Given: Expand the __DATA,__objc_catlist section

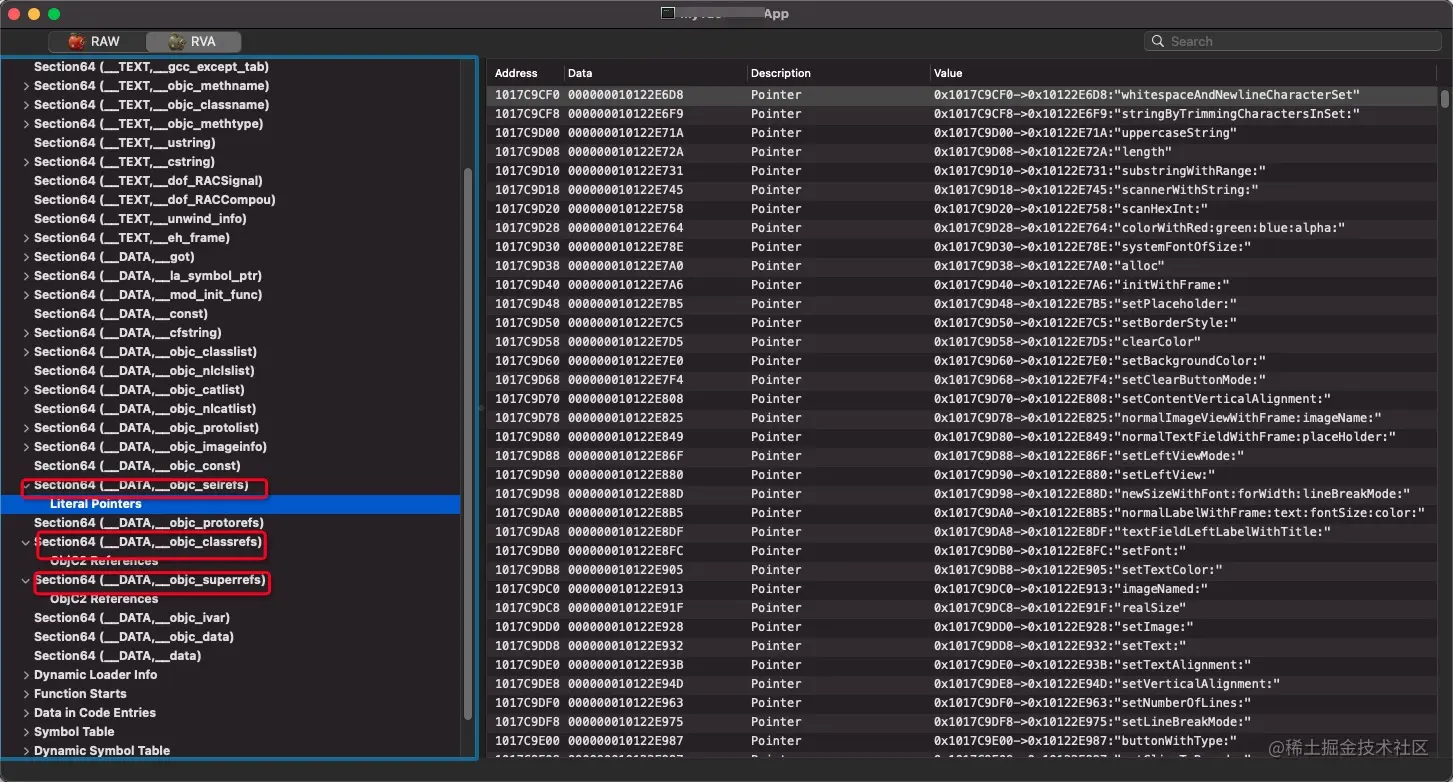Looking at the screenshot, I should [x=26, y=390].
